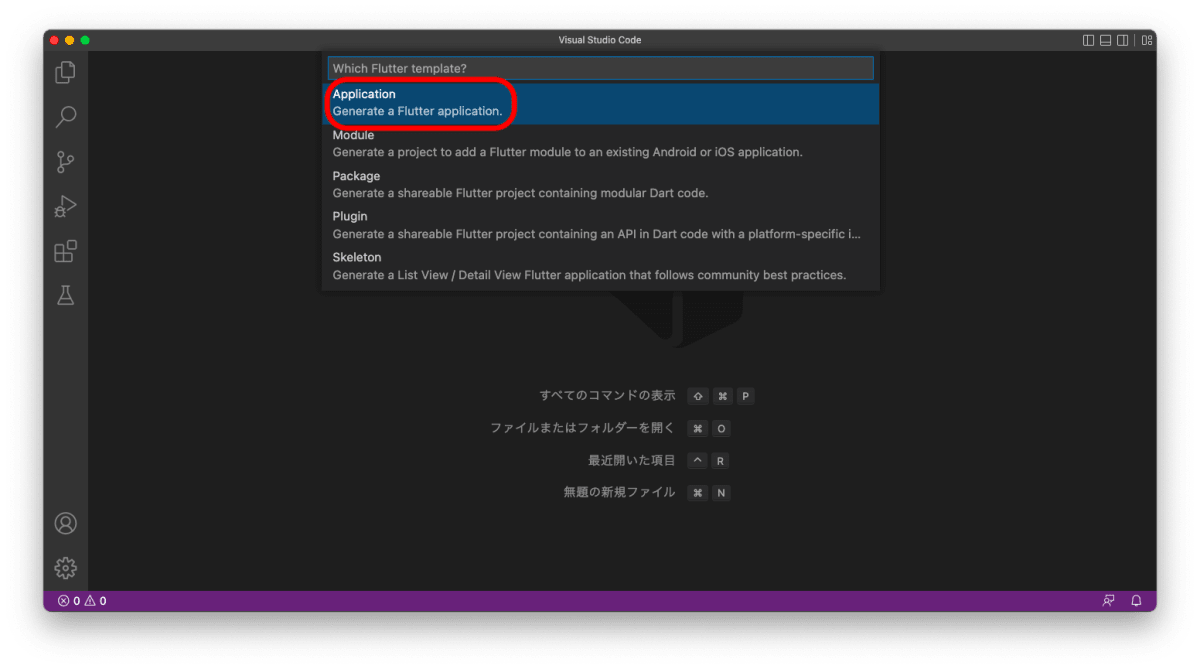Toggle bottom panel layout icon
1200x669 pixels.
tap(1105, 40)
